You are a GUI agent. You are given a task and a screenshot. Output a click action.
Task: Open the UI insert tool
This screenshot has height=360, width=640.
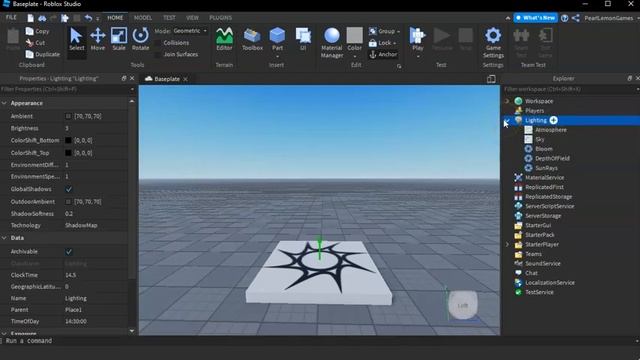303,40
